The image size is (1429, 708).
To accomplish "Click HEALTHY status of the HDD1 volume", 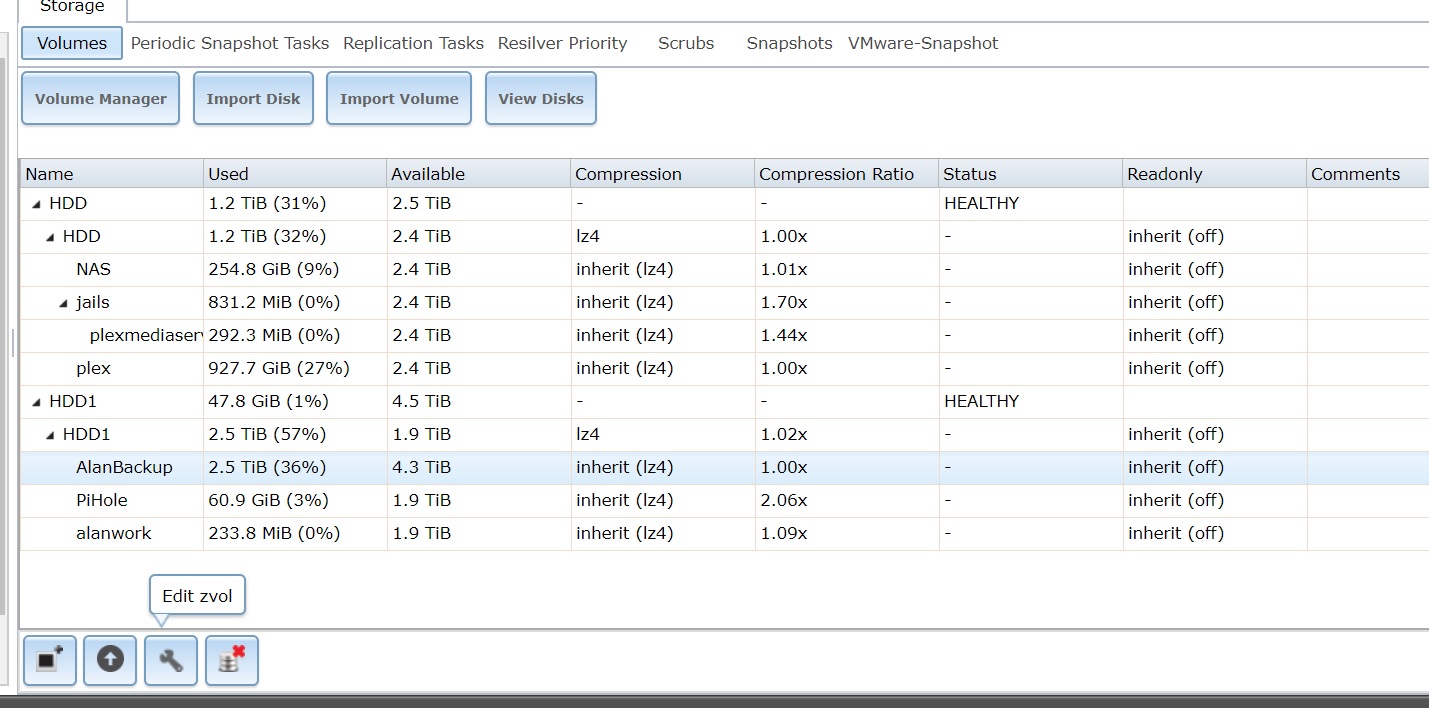I will pyautogui.click(x=981, y=401).
